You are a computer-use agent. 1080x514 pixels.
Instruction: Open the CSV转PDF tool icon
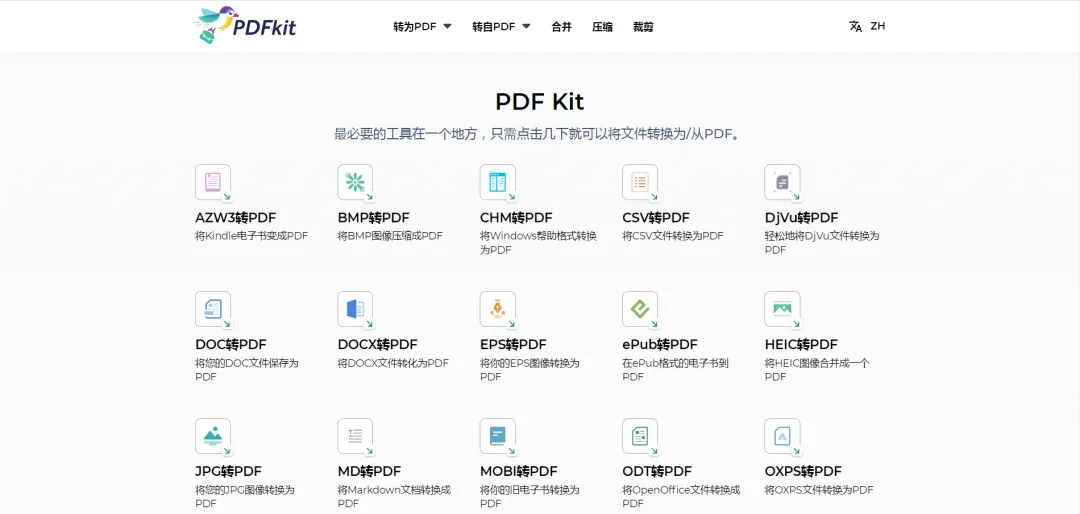click(640, 182)
